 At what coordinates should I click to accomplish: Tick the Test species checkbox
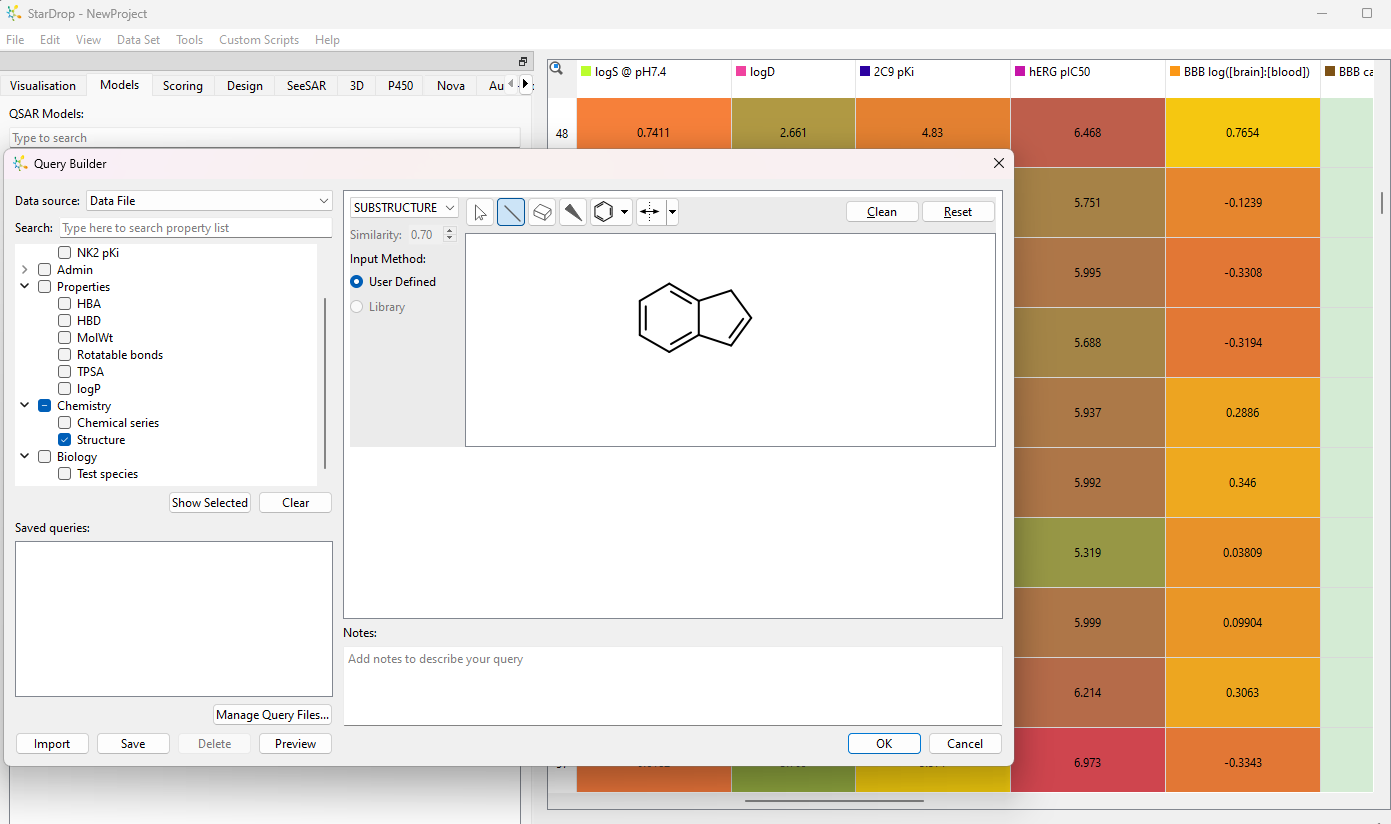click(65, 474)
